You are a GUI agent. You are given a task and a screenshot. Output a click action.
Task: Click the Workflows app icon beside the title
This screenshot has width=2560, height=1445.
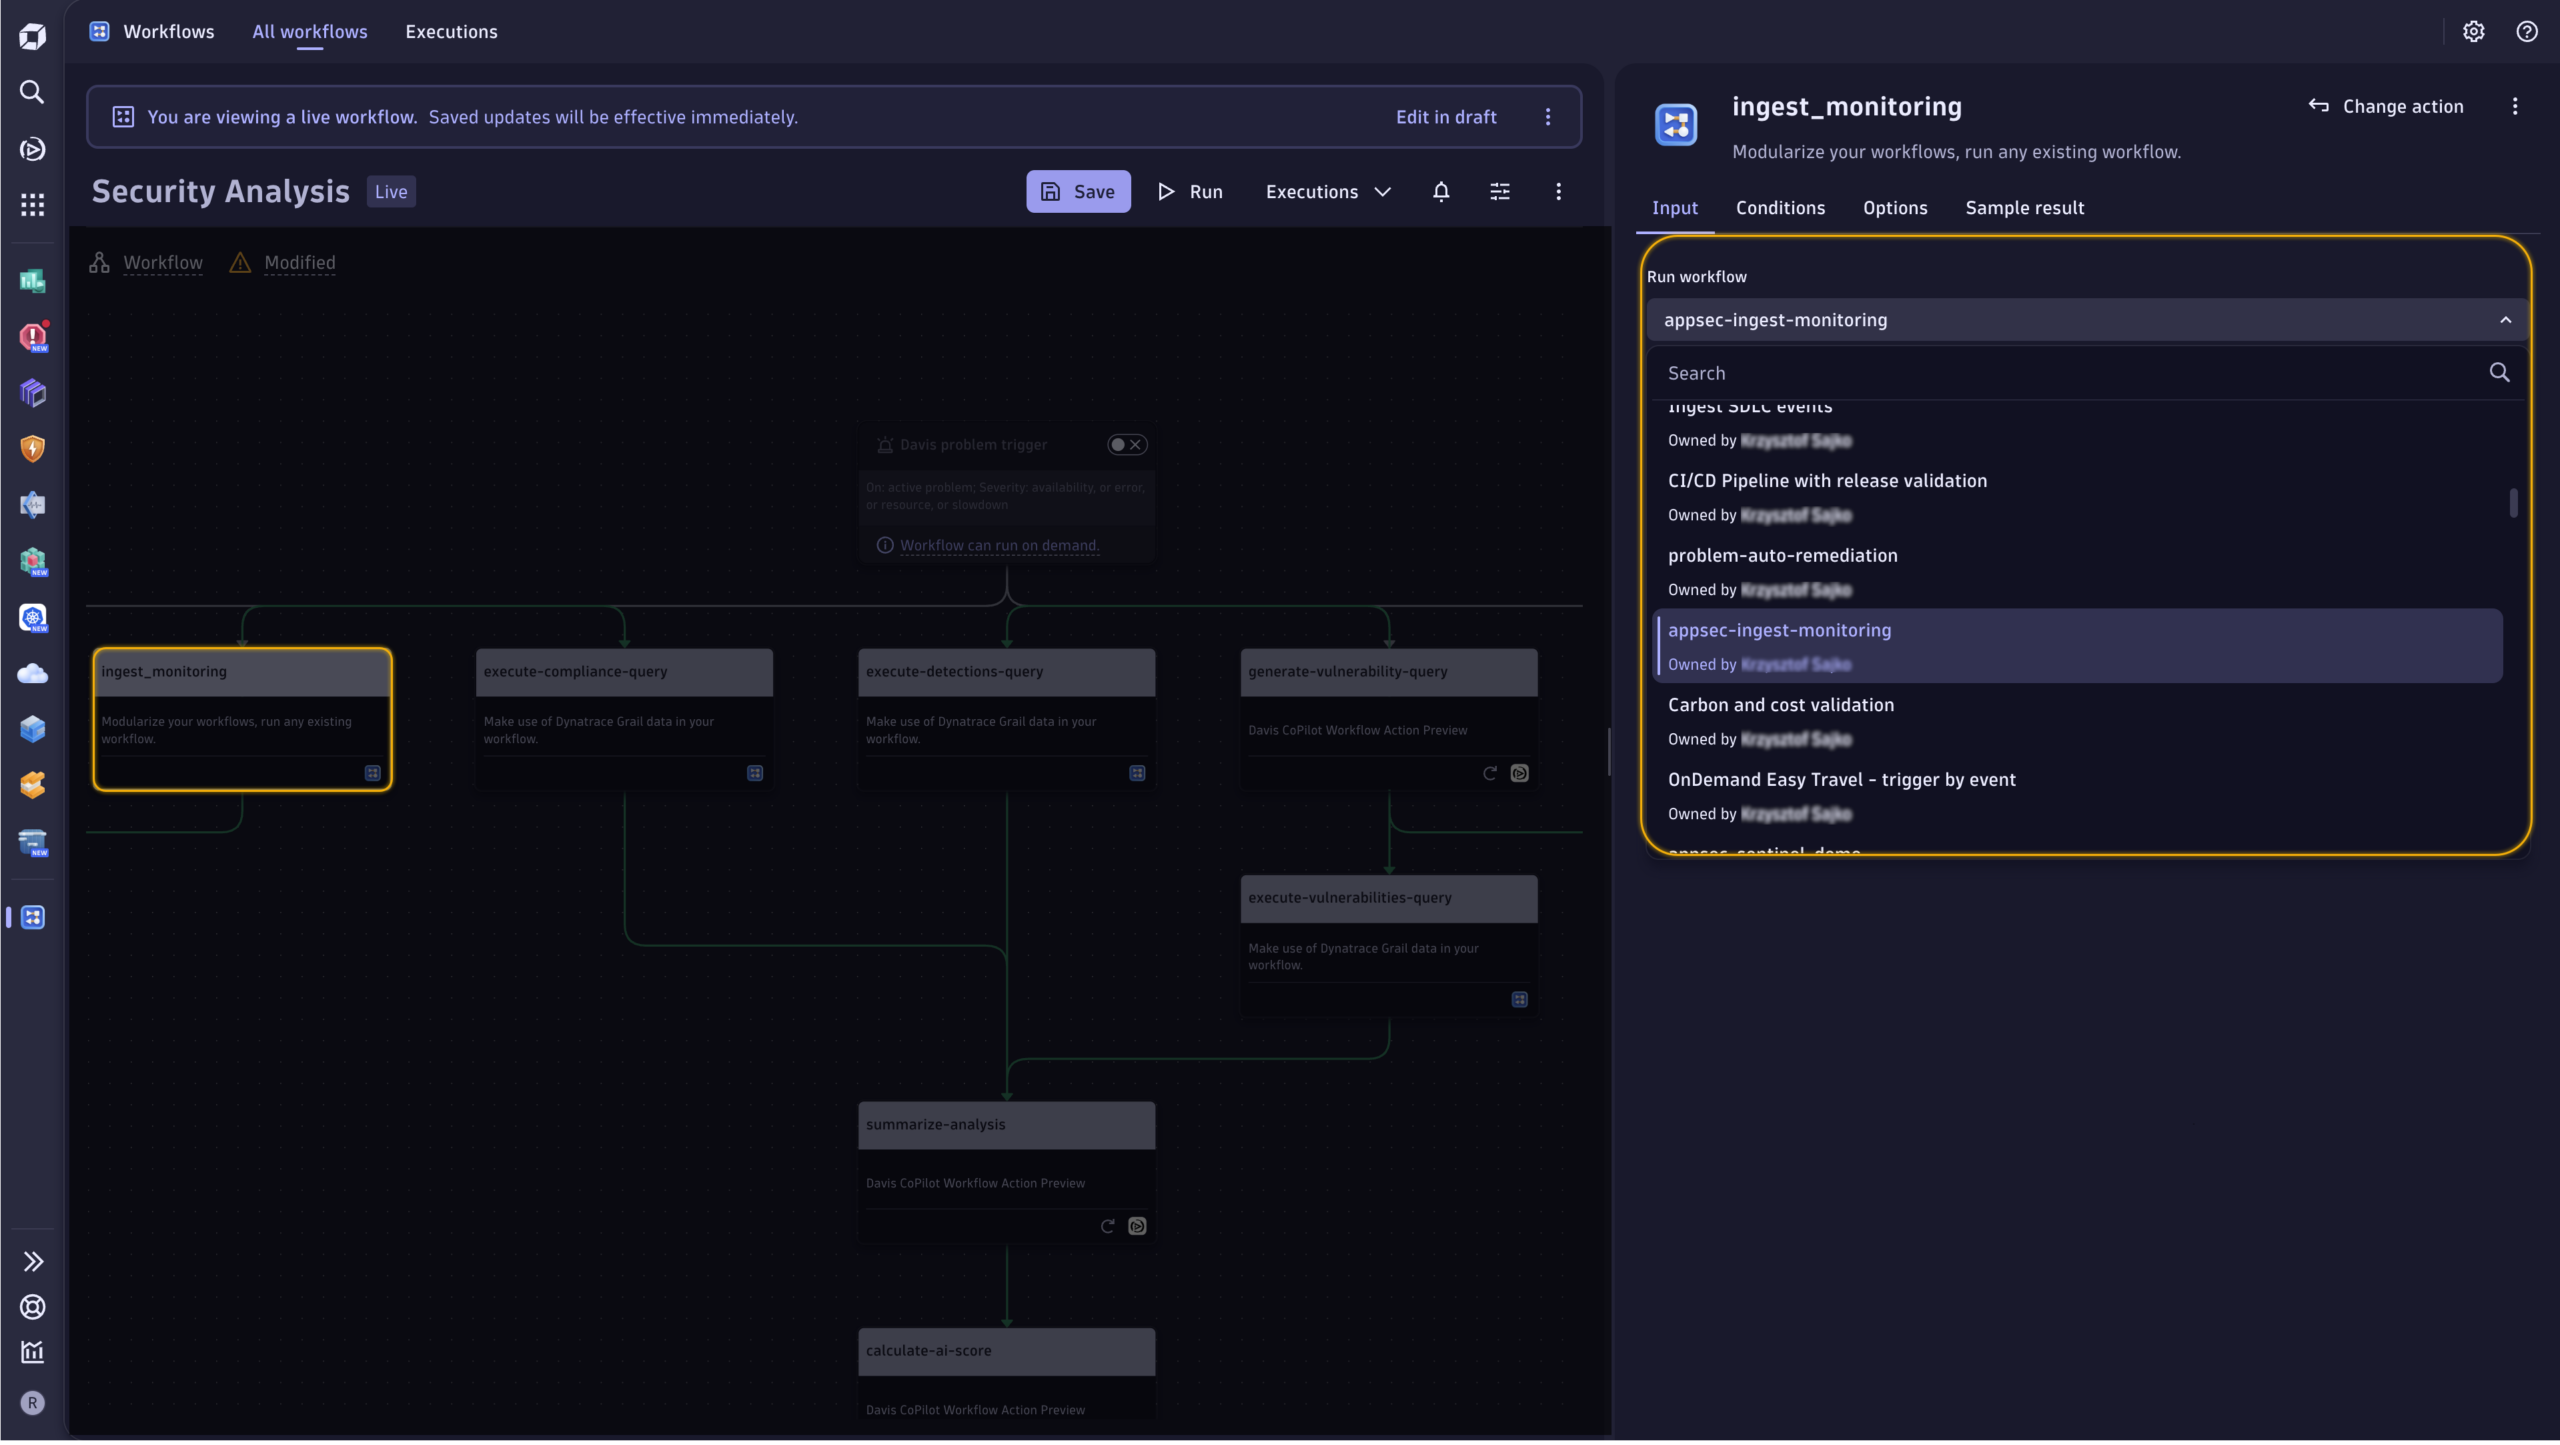coord(99,31)
